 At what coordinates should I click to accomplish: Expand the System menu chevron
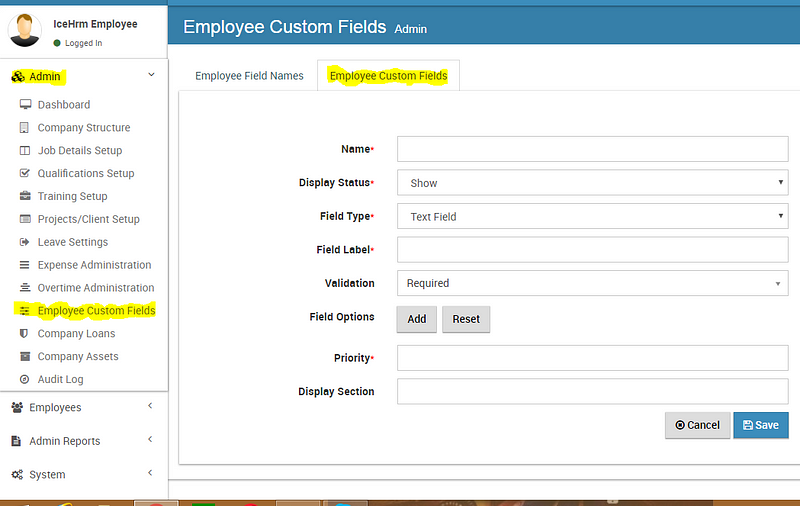coord(150,473)
